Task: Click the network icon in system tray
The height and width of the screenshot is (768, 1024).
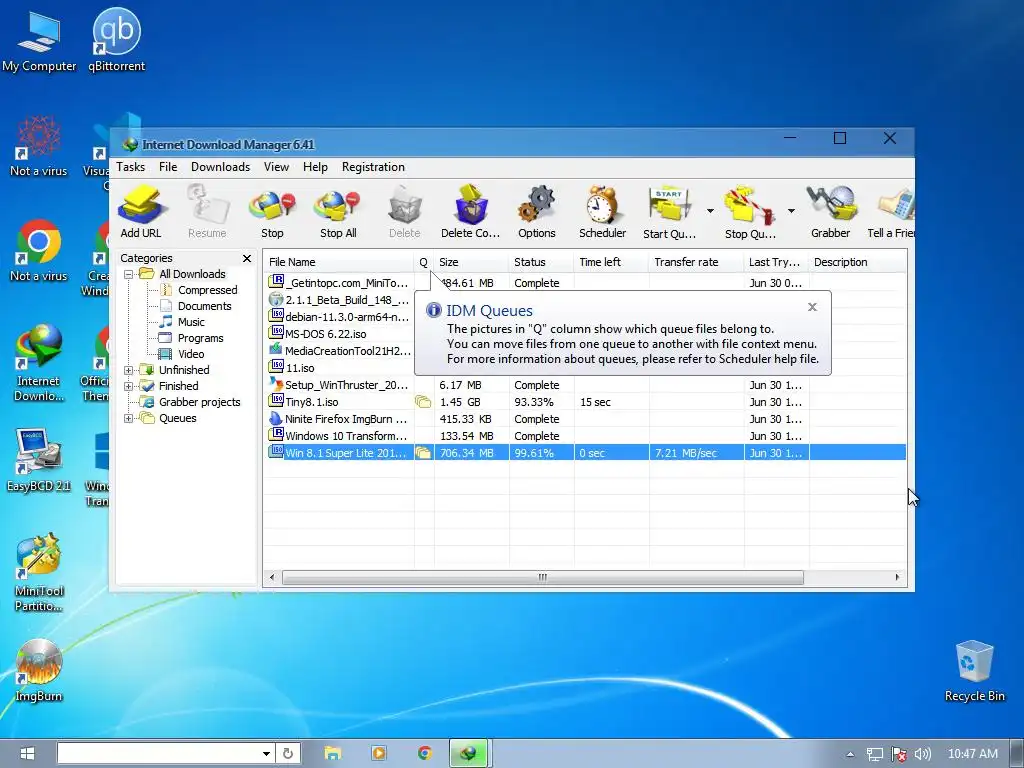Action: 875,754
